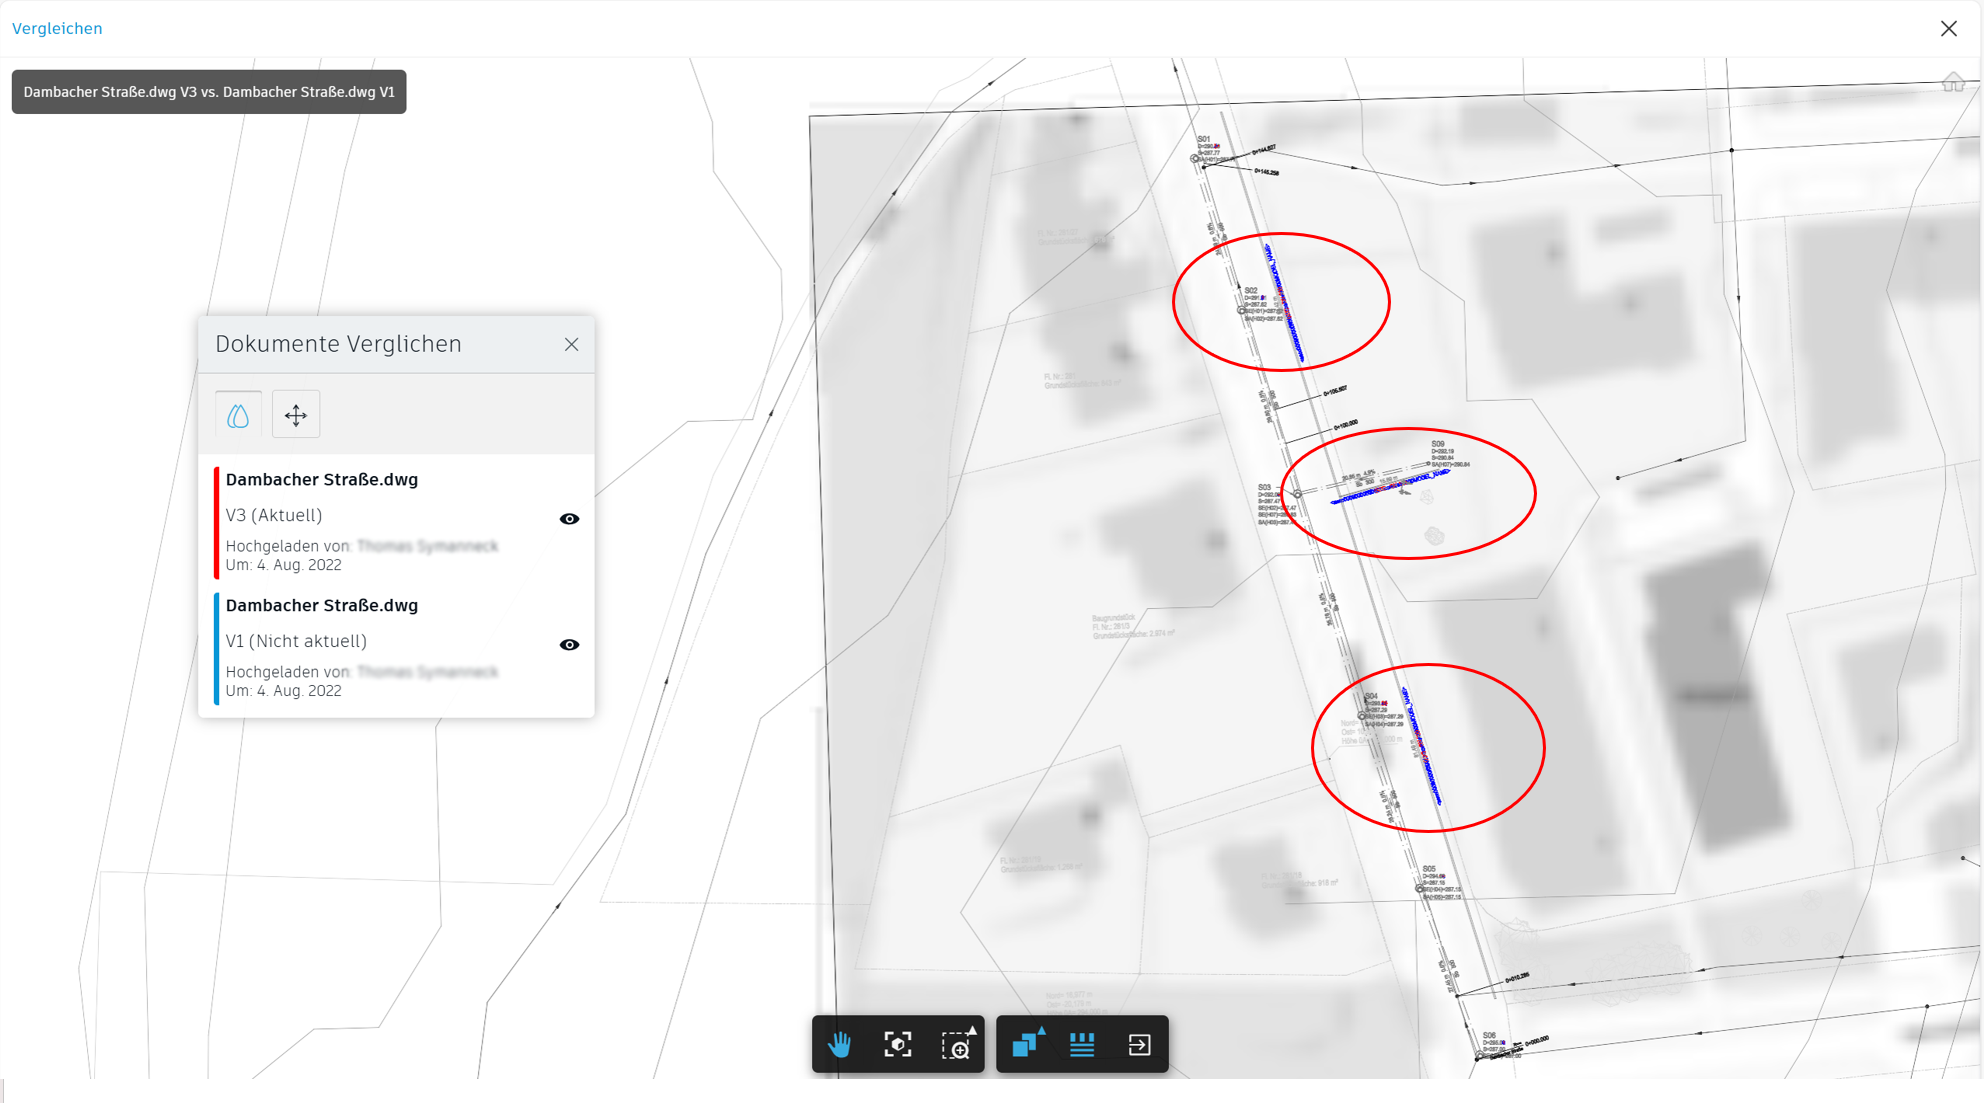Click the blue V1 color indicator bar
Screen dimensions: 1985x1103
217,648
